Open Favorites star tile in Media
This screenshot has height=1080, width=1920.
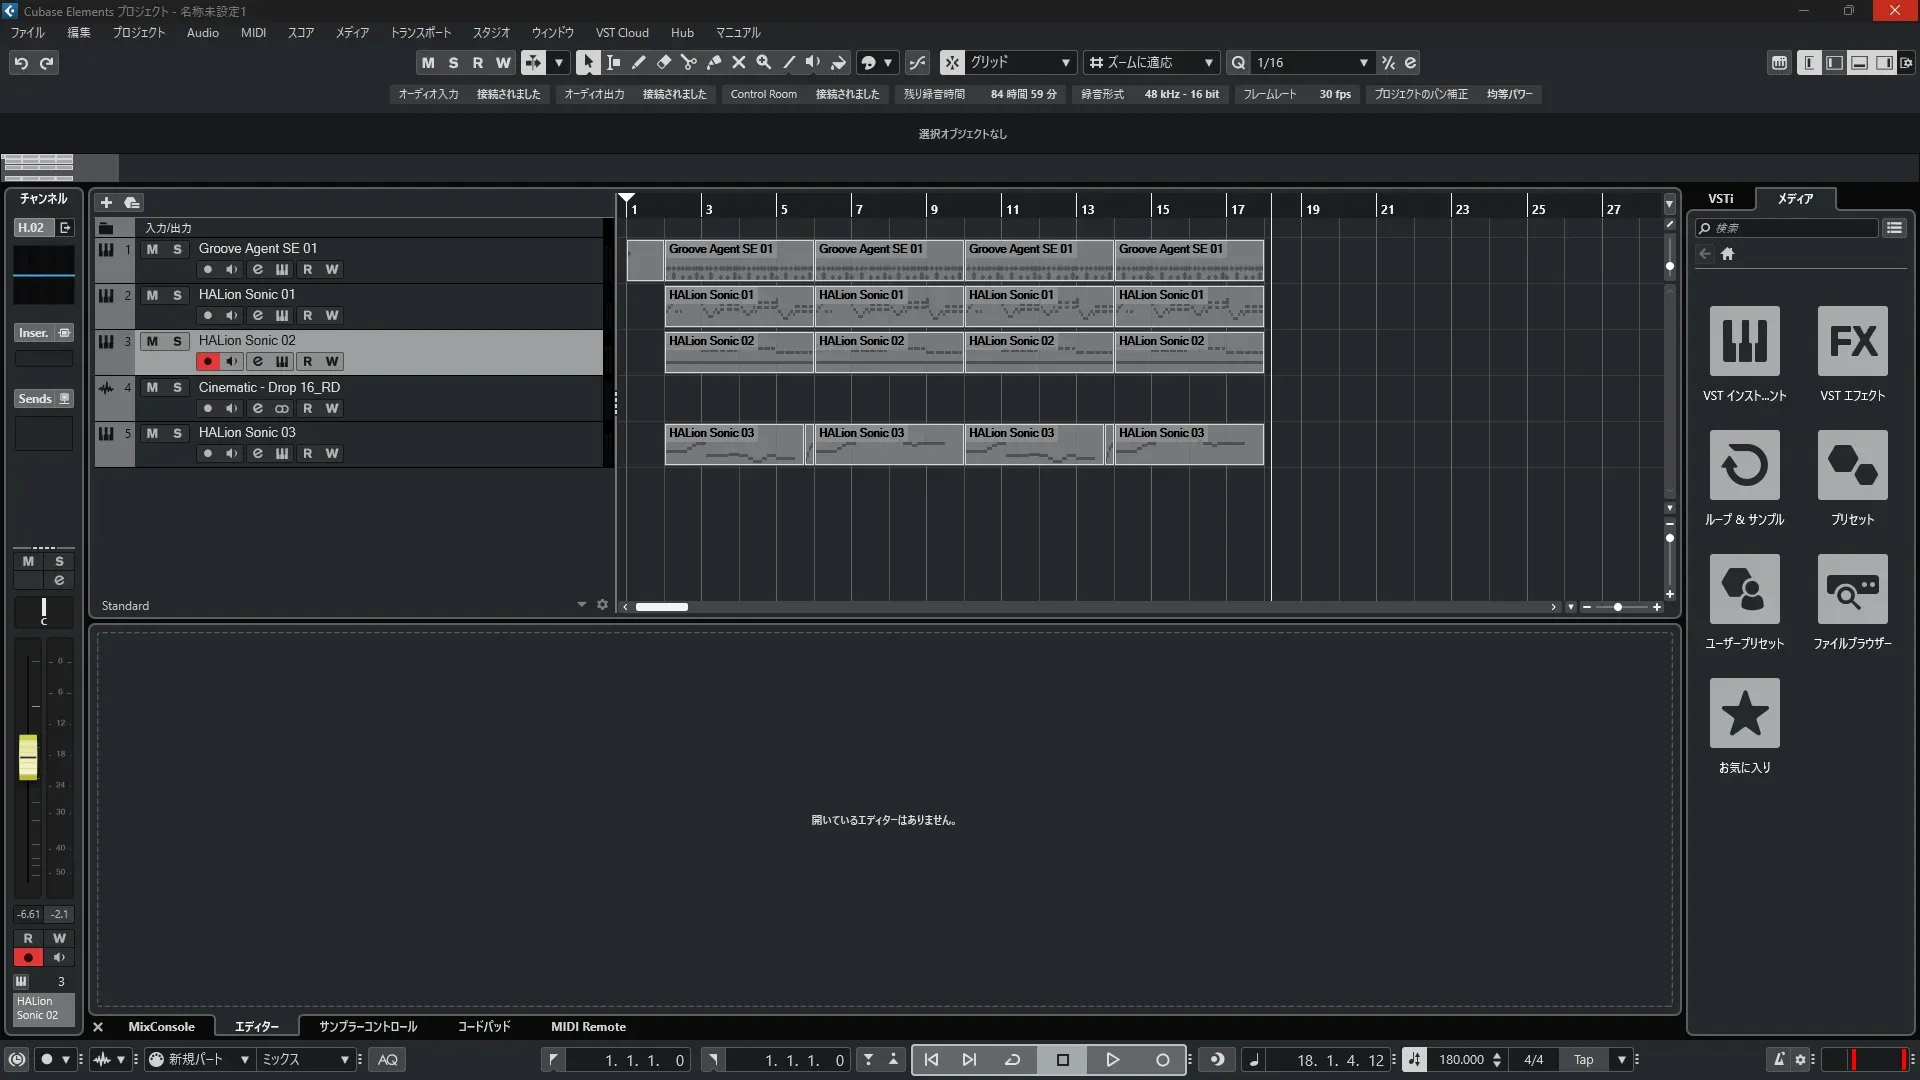1744,713
